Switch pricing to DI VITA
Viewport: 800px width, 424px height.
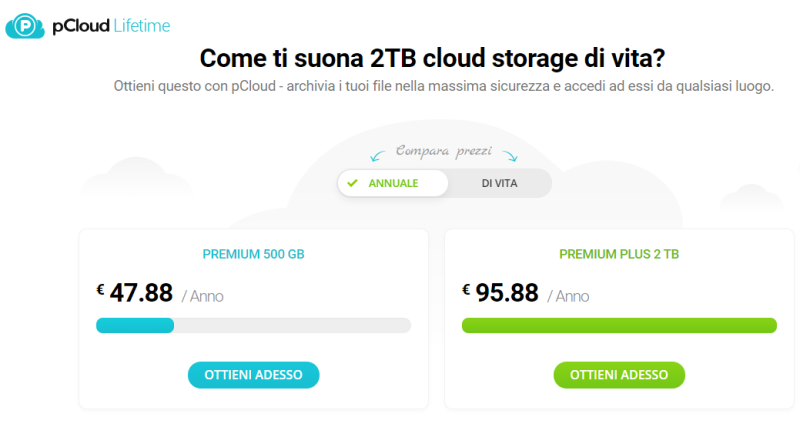pos(499,184)
